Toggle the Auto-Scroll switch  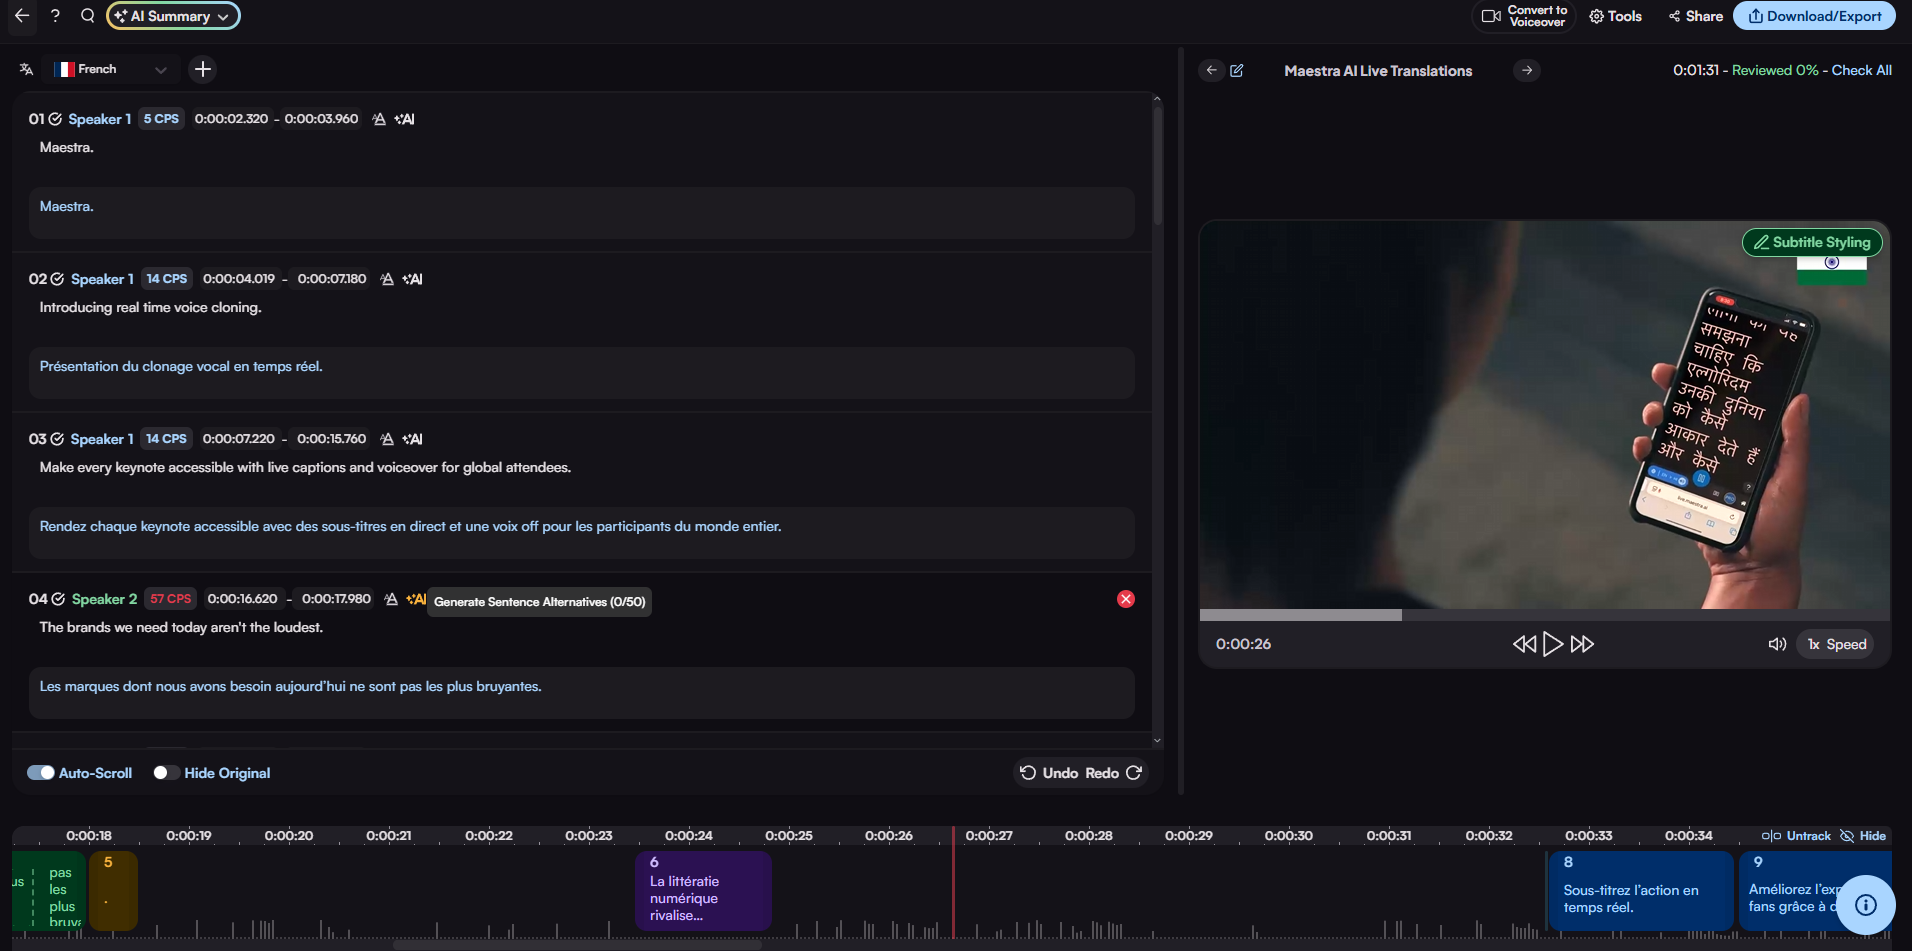(x=41, y=773)
